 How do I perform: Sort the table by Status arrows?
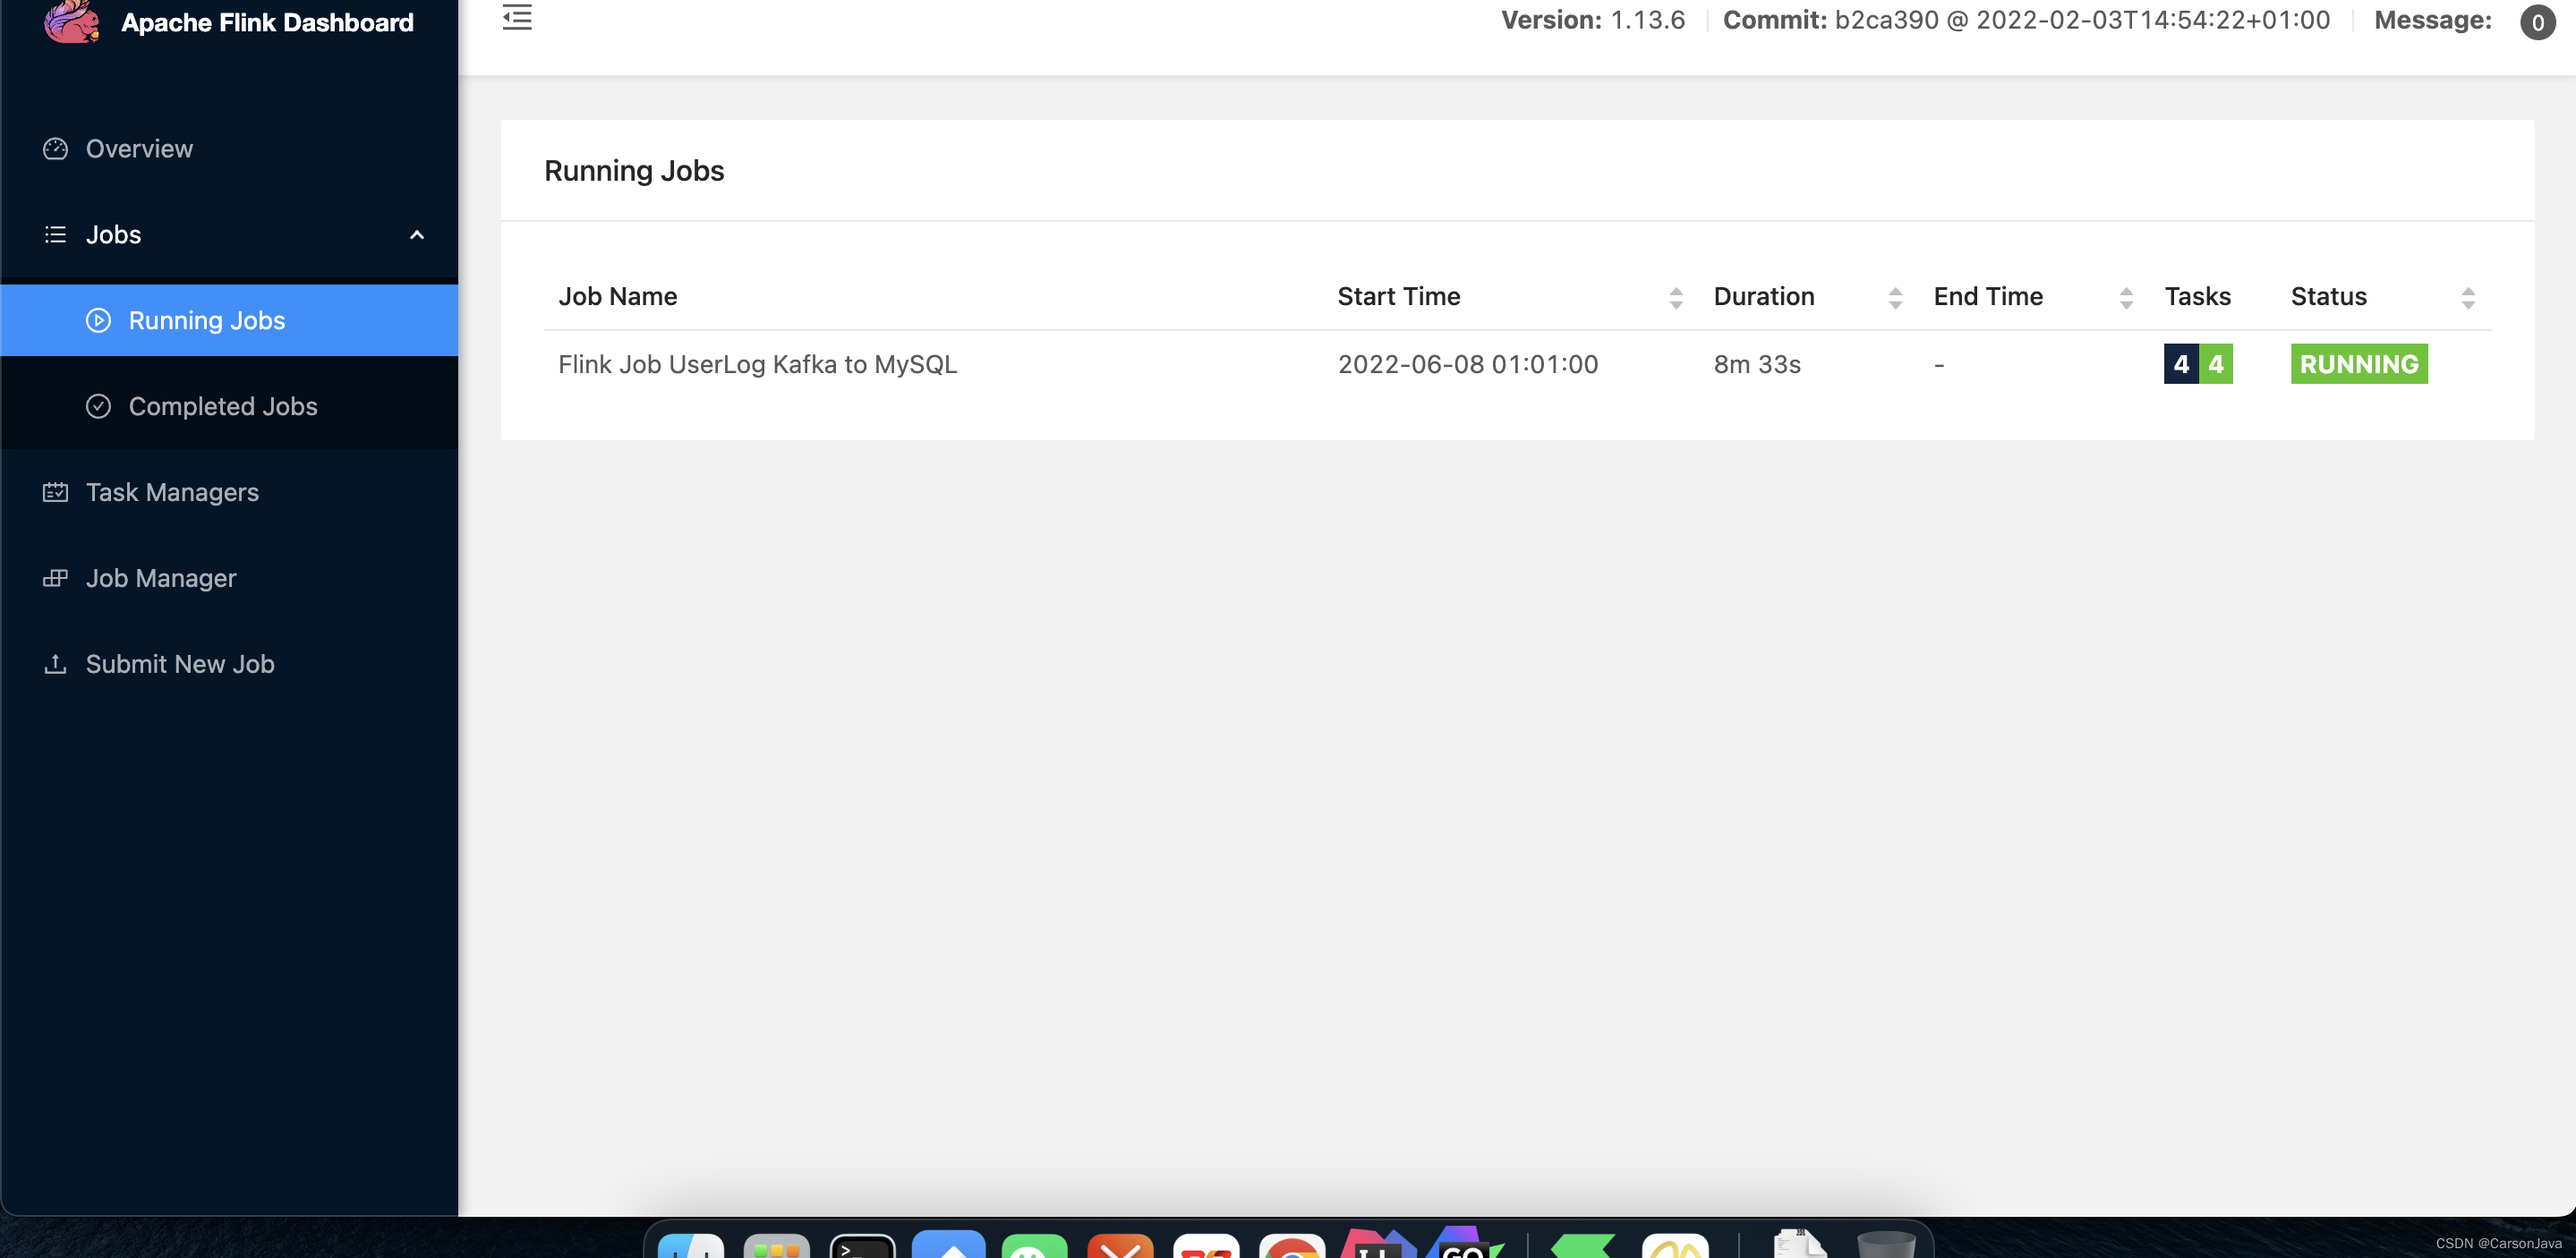[2468, 297]
